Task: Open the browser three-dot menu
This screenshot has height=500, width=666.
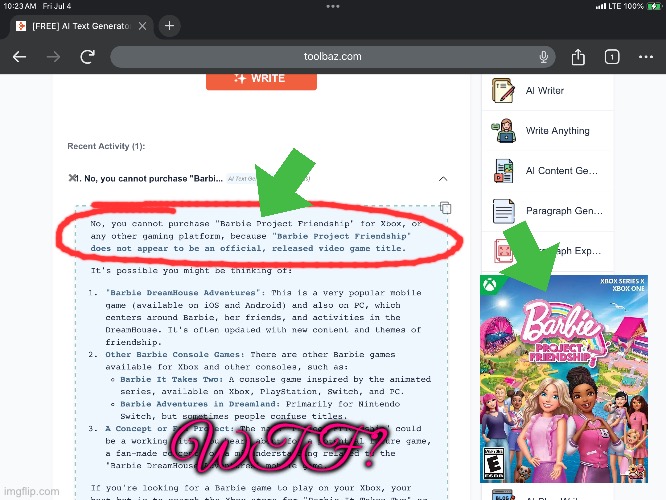Action: coord(646,57)
